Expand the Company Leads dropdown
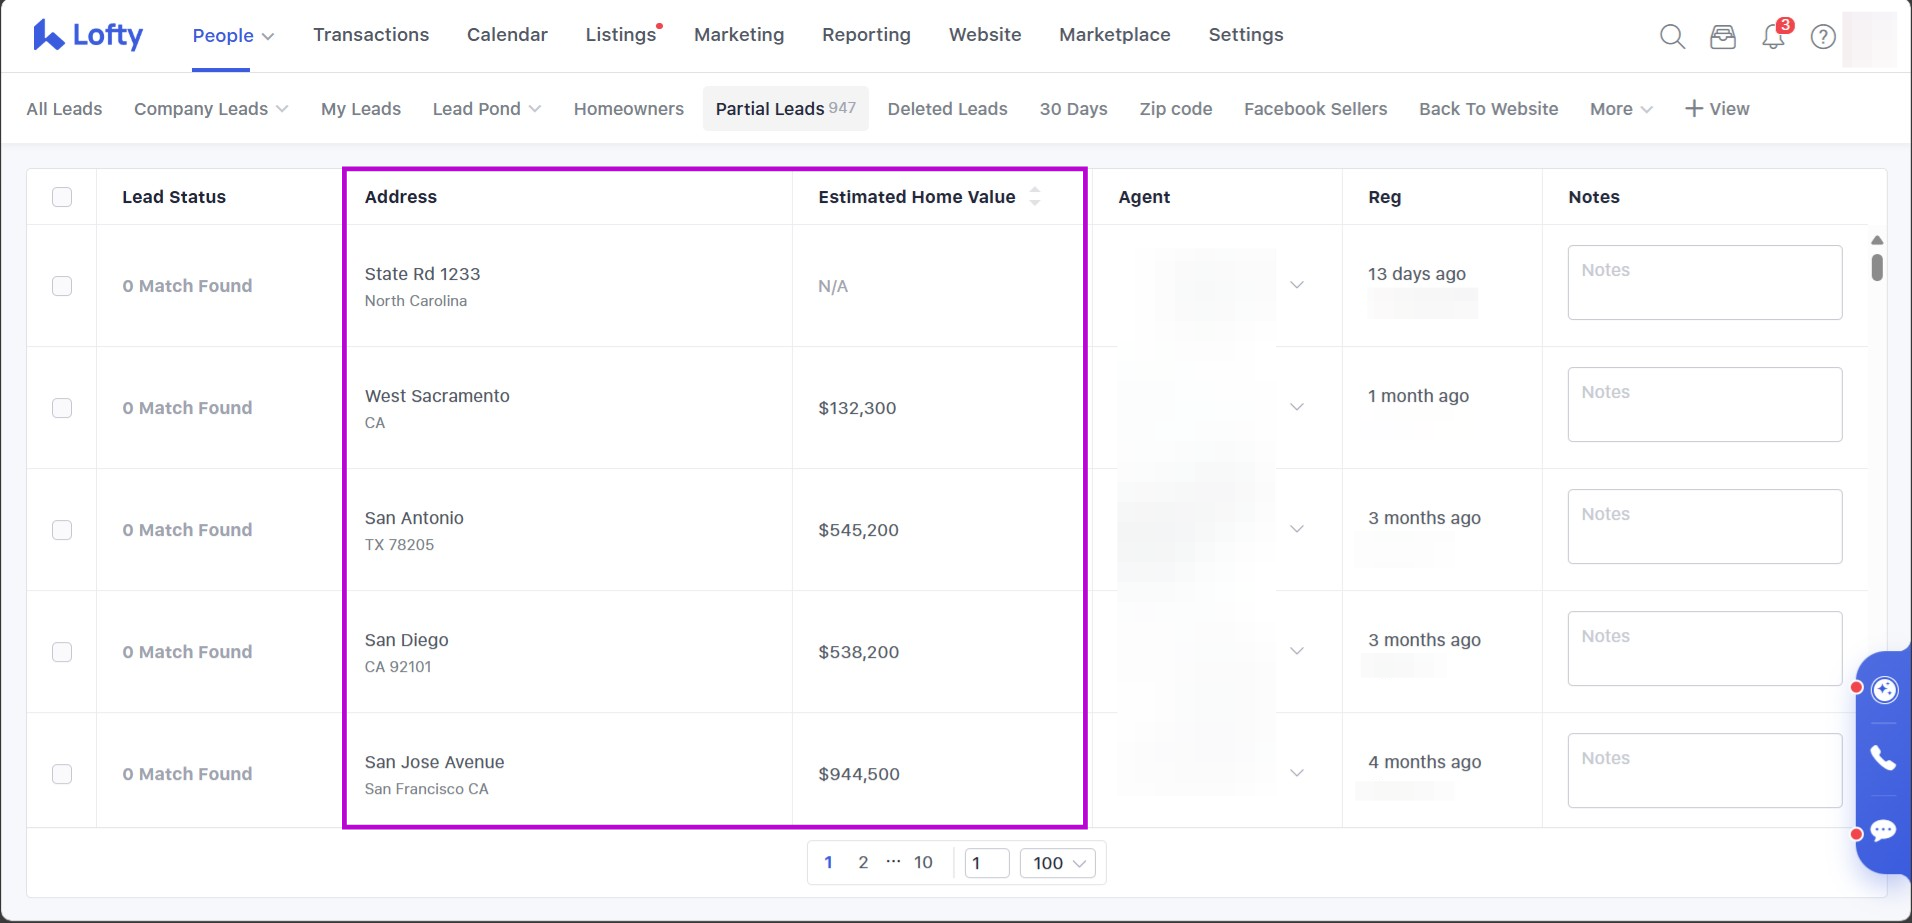This screenshot has height=923, width=1912. pos(211,109)
